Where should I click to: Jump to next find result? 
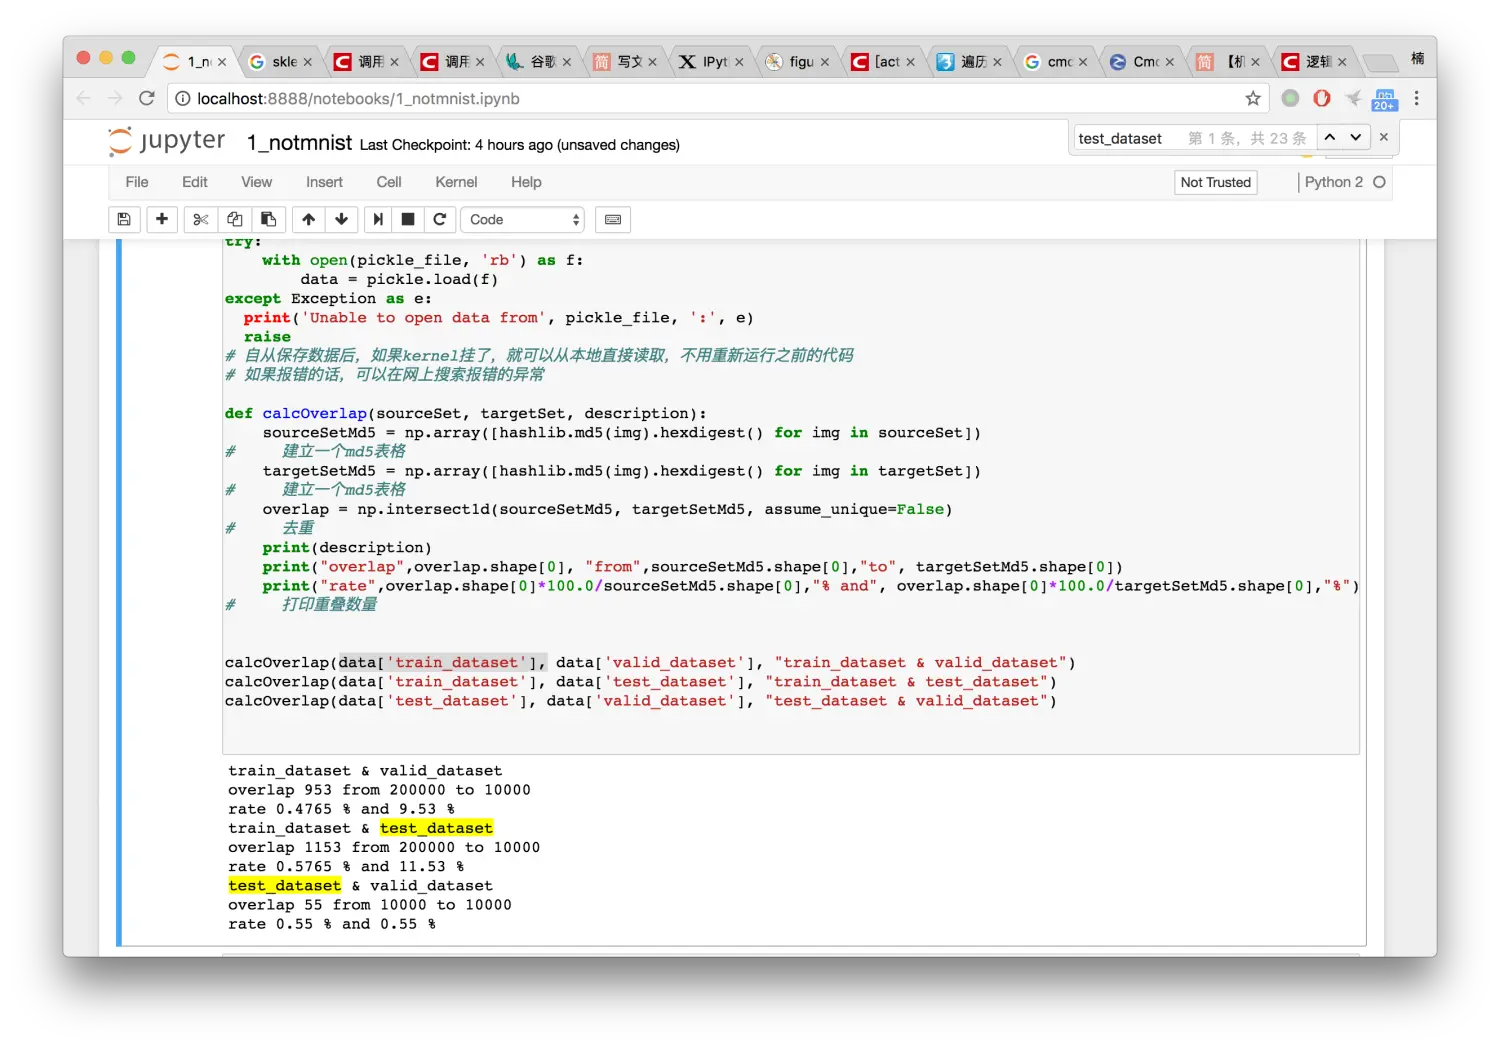pyautogui.click(x=1356, y=137)
